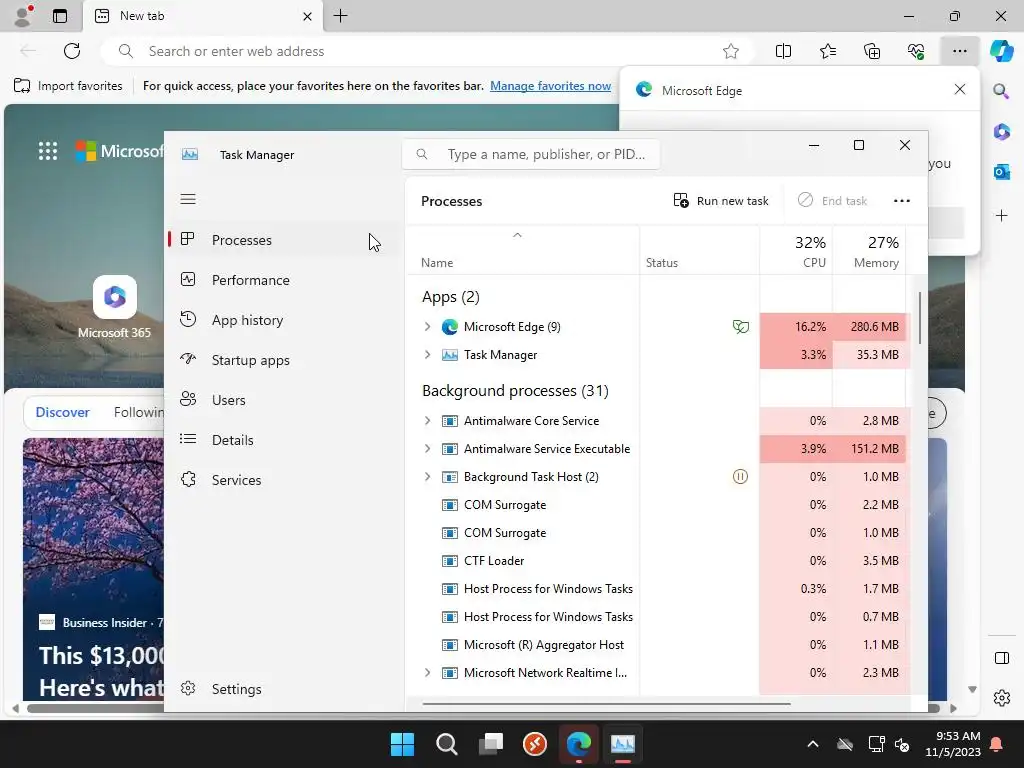Open Edge Settings and more menu
This screenshot has height=768, width=1024.
coord(960,51)
